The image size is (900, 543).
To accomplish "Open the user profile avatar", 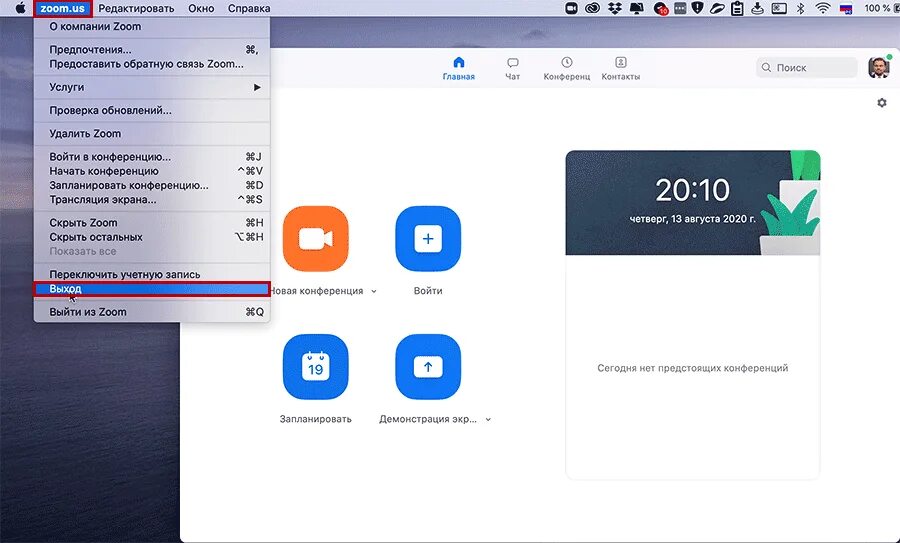I will coord(878,68).
